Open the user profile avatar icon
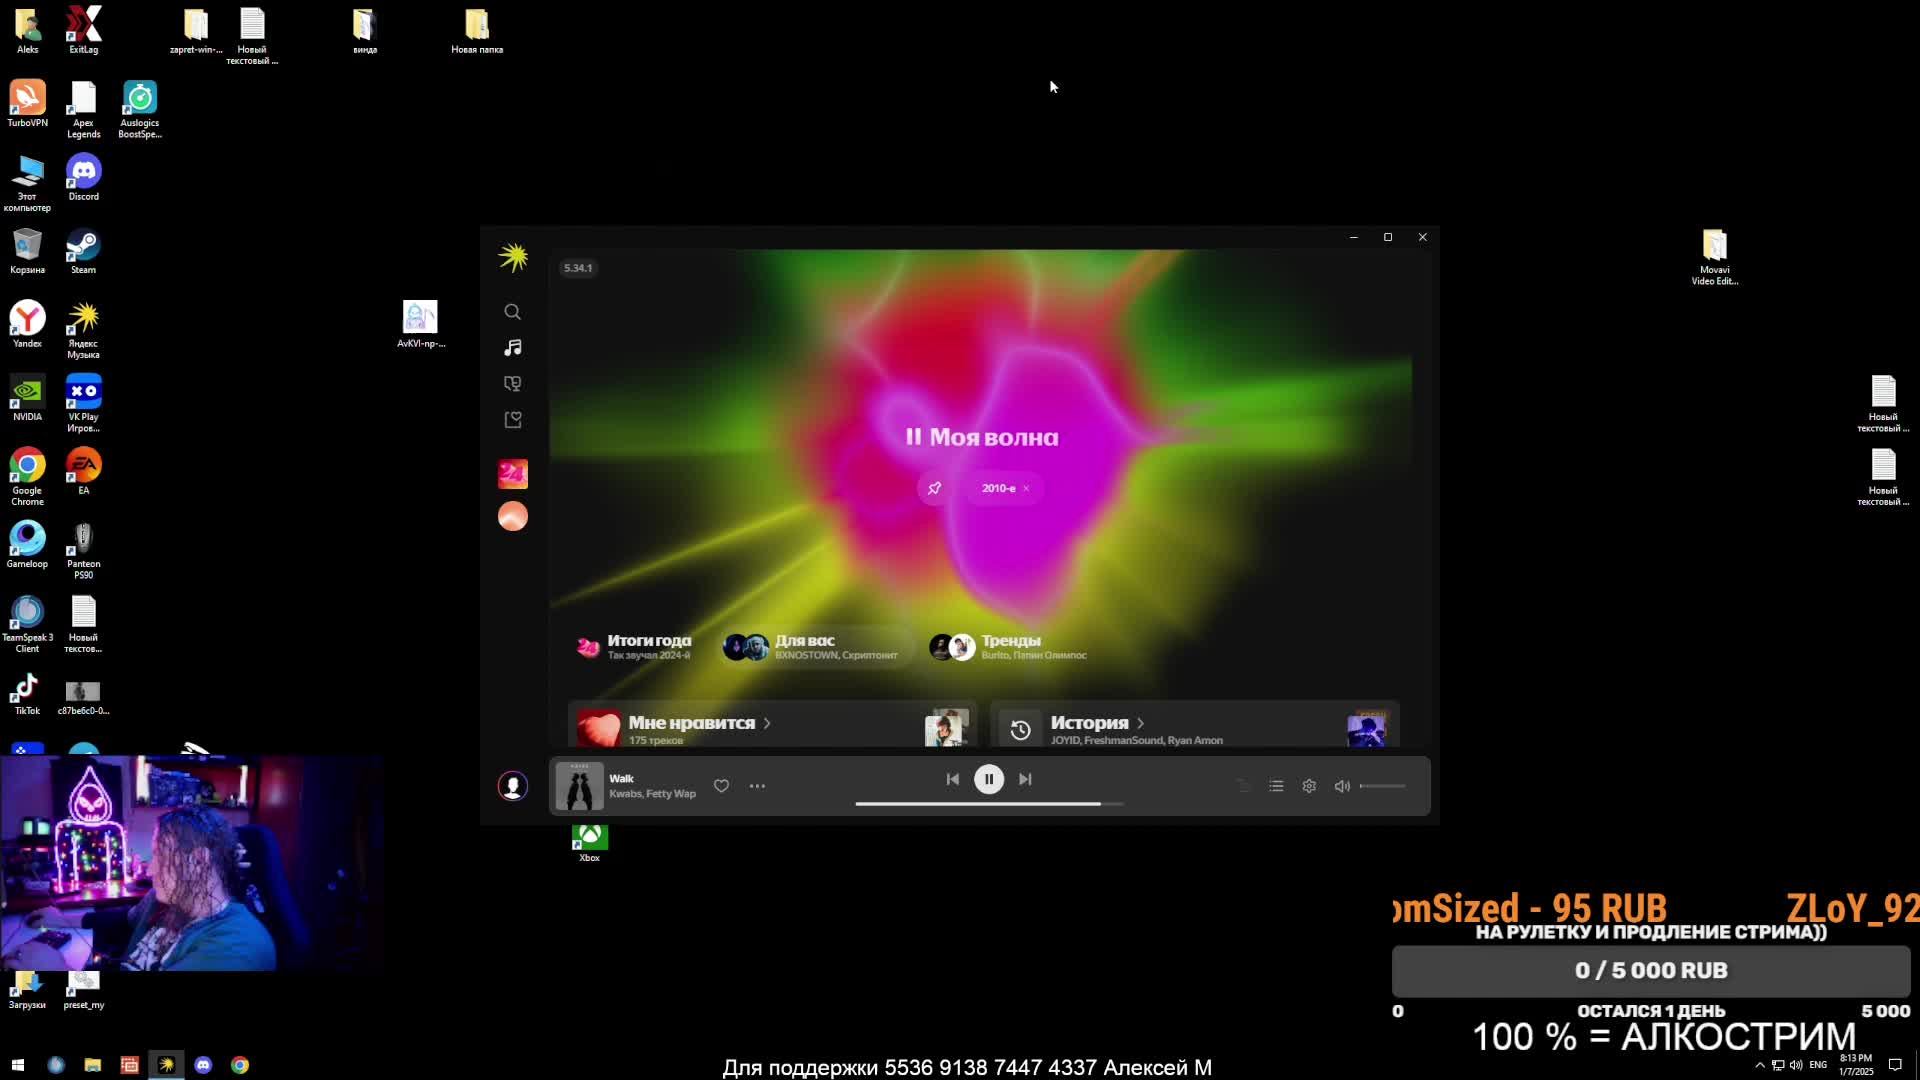Viewport: 1920px width, 1080px height. [512, 786]
